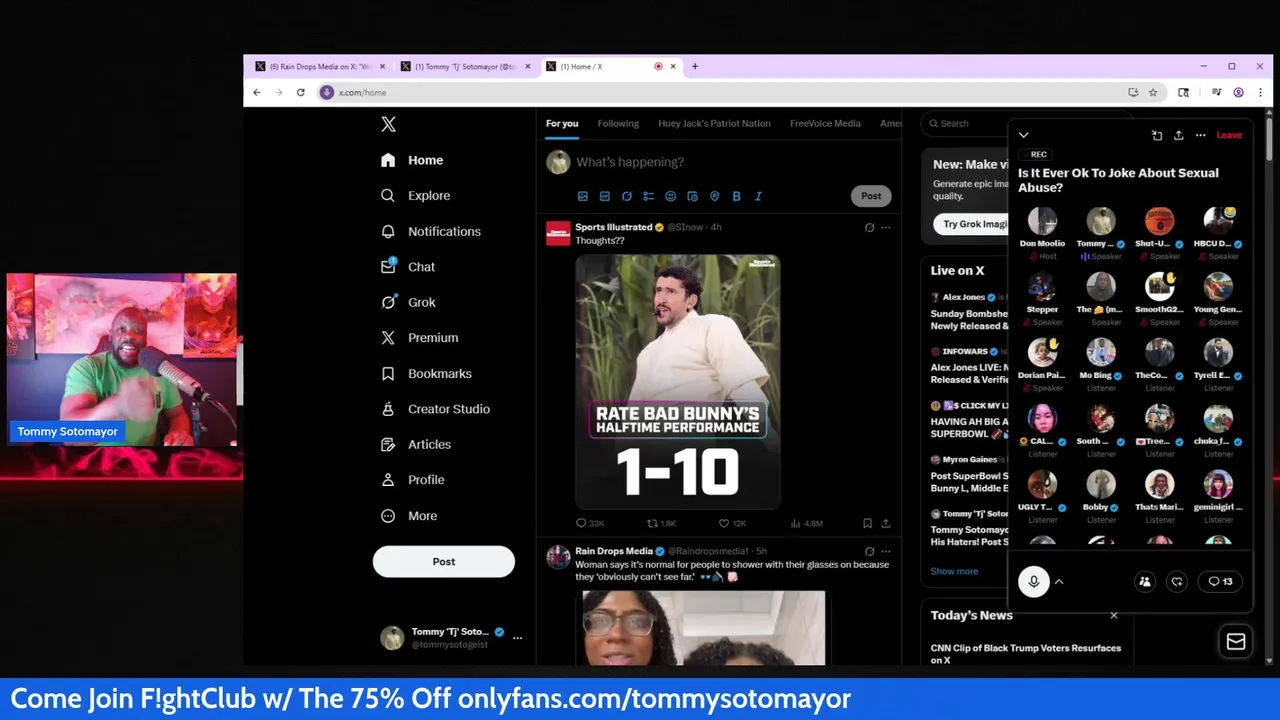
Task: Toggle bold text in composer
Action: [x=736, y=196]
